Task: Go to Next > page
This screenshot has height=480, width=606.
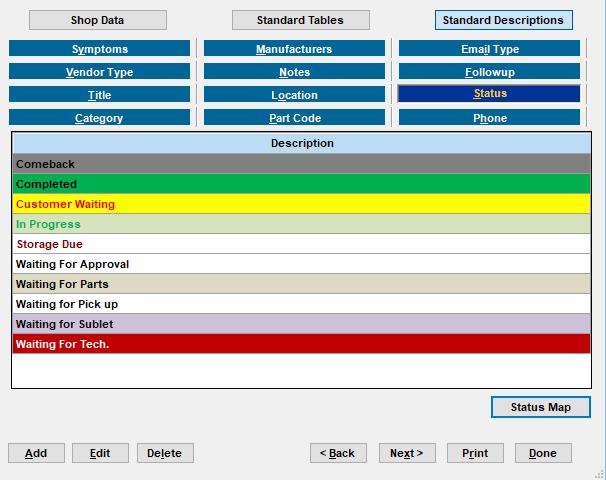Action: pyautogui.click(x=406, y=453)
